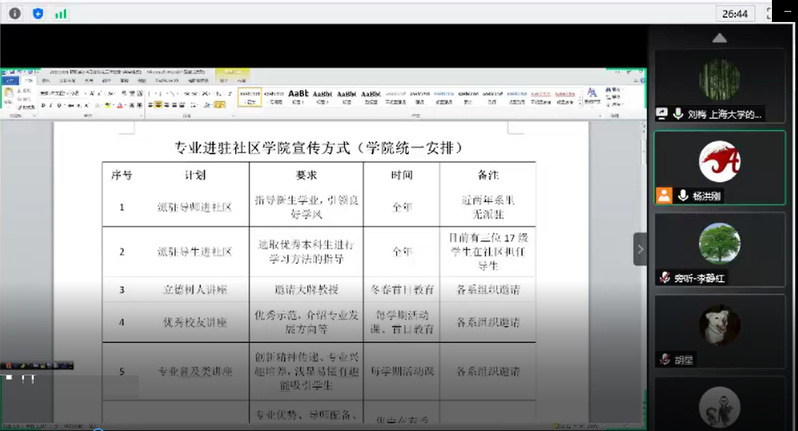
Task: Collapse the participant panel with side chevron
Action: [x=640, y=249]
